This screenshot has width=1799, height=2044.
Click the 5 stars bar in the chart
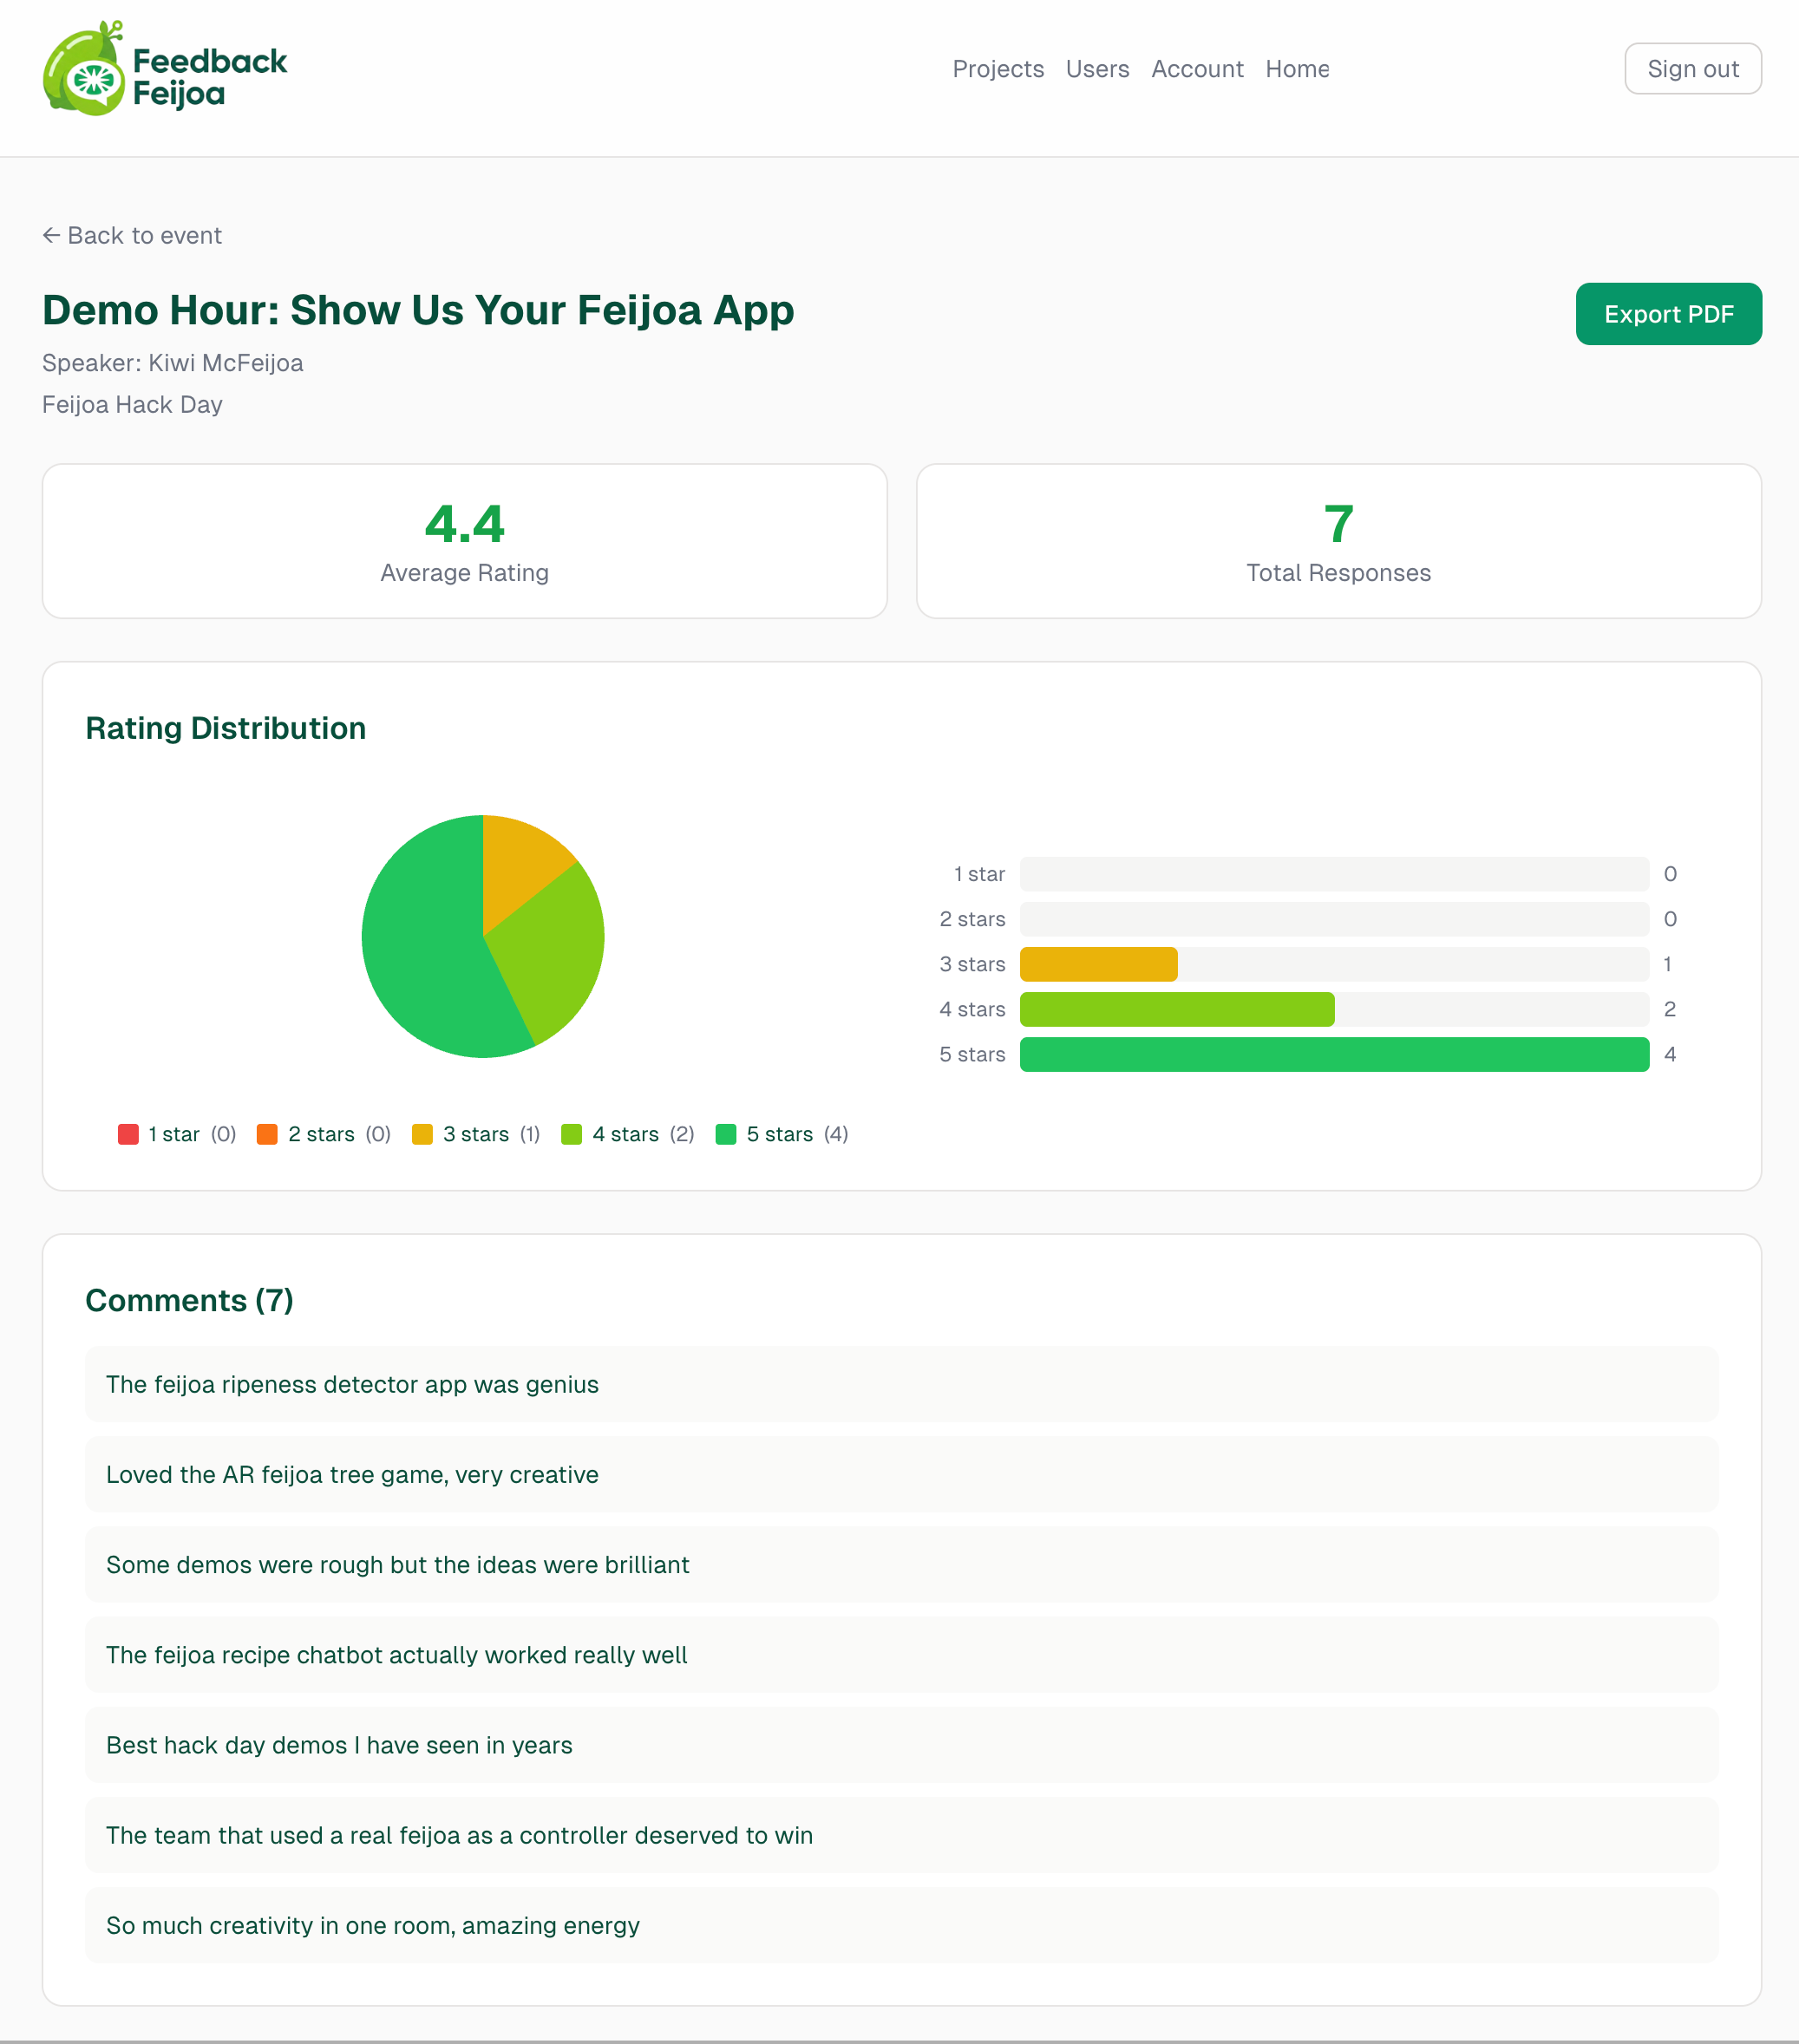point(1333,1054)
